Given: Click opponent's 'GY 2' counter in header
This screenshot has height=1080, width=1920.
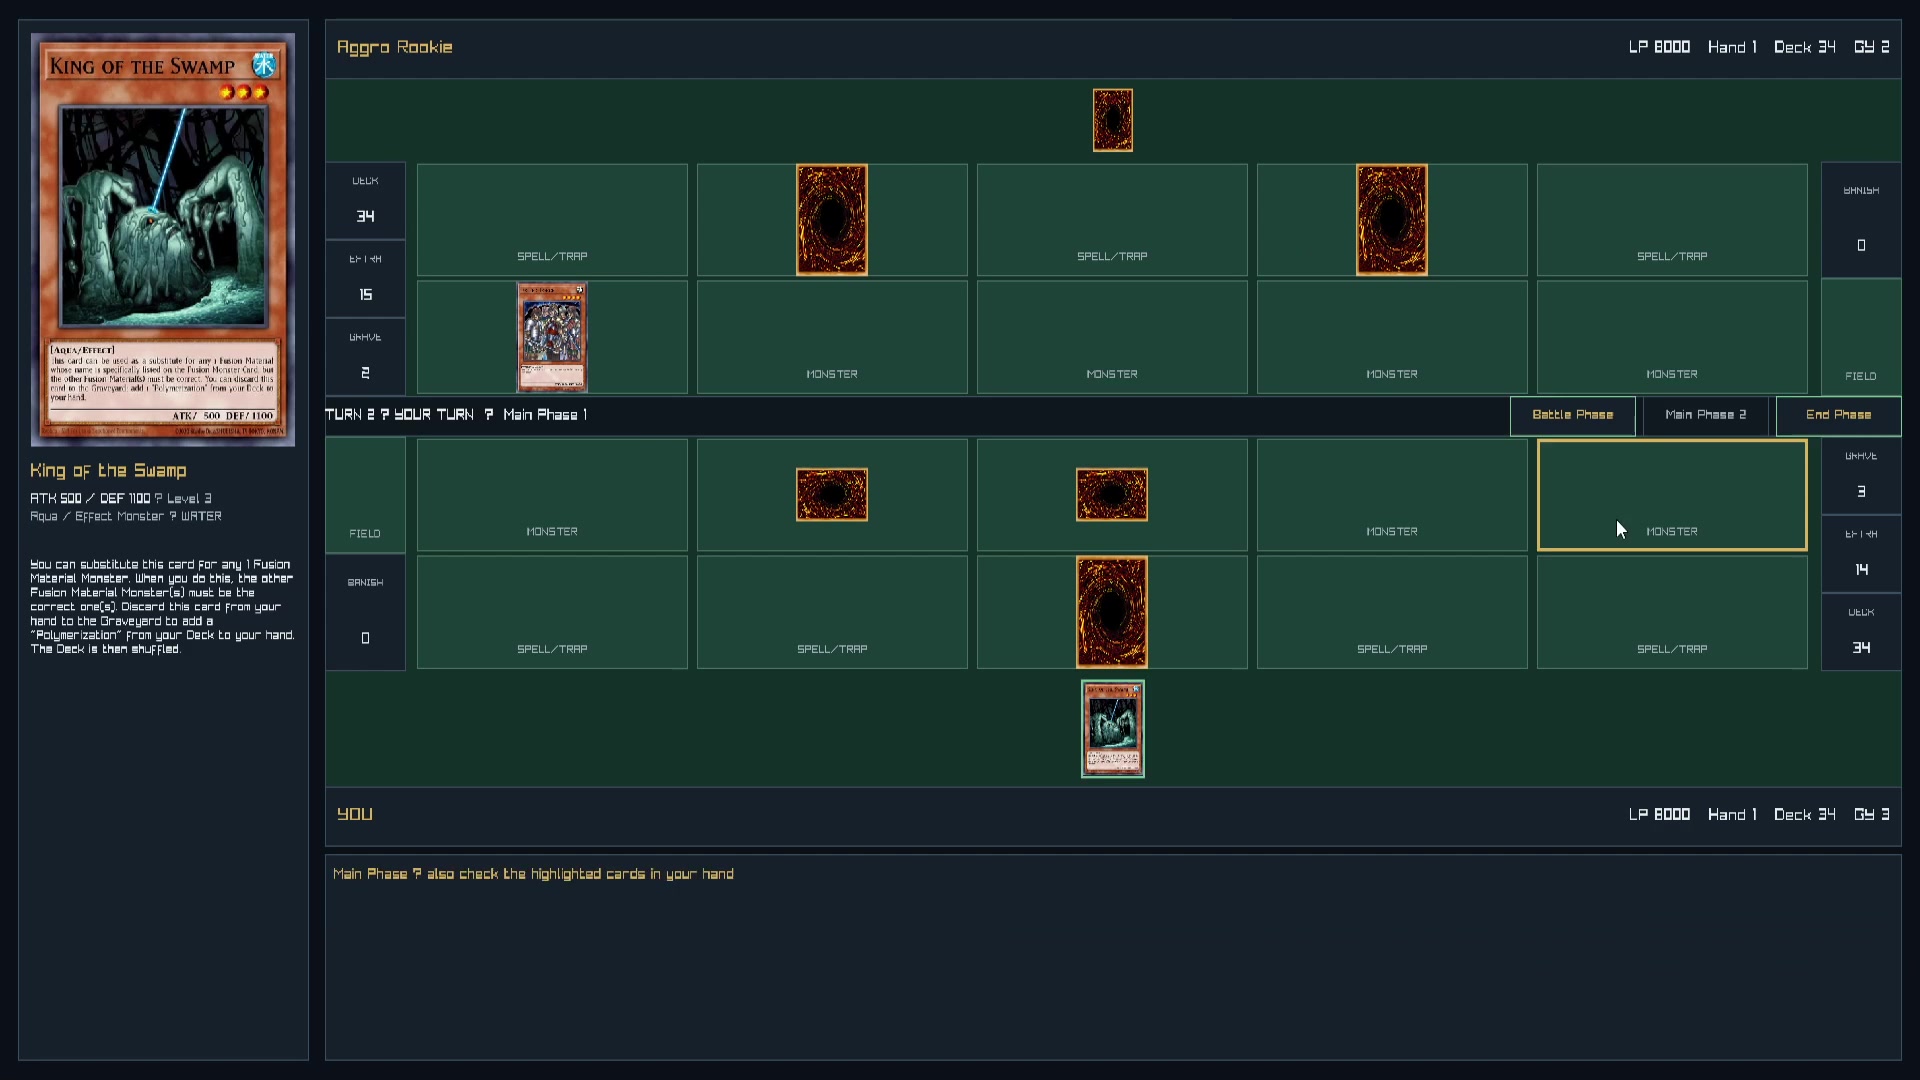Looking at the screenshot, I should pos(1871,47).
